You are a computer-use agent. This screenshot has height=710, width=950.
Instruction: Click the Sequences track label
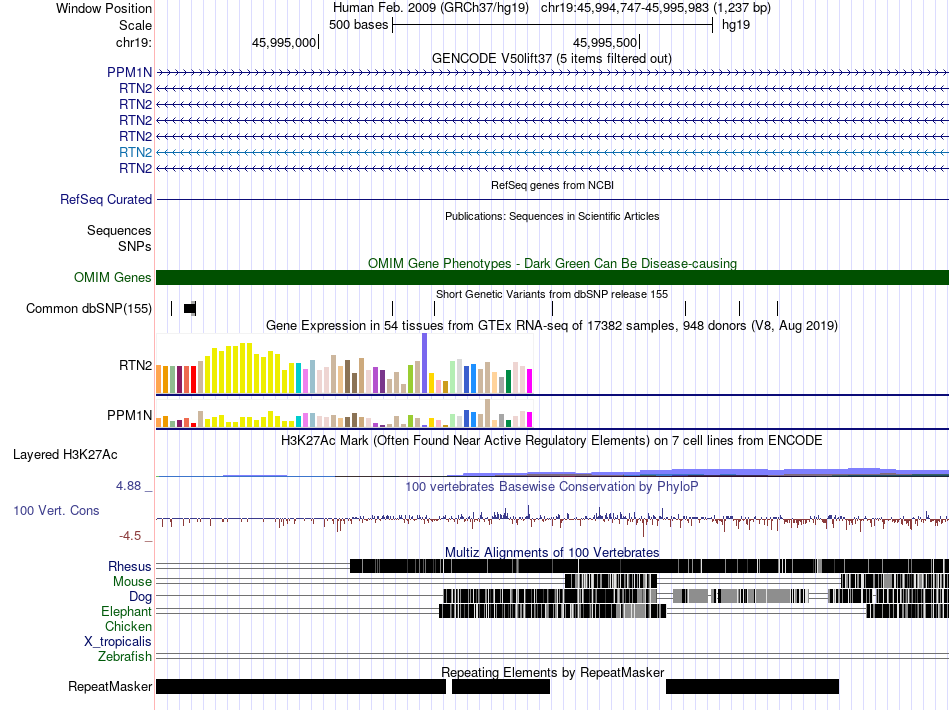click(x=119, y=230)
